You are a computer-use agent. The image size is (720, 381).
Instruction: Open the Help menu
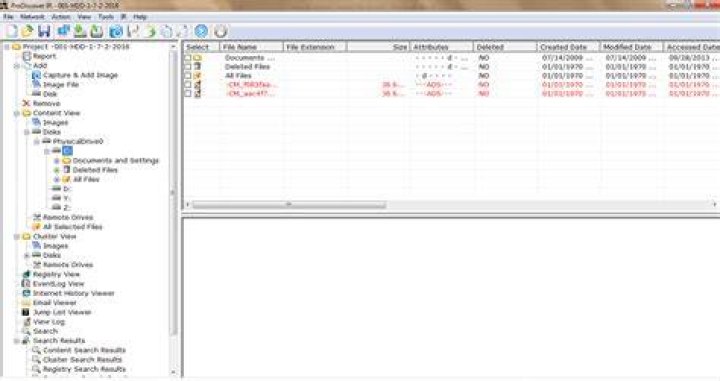tap(140, 17)
